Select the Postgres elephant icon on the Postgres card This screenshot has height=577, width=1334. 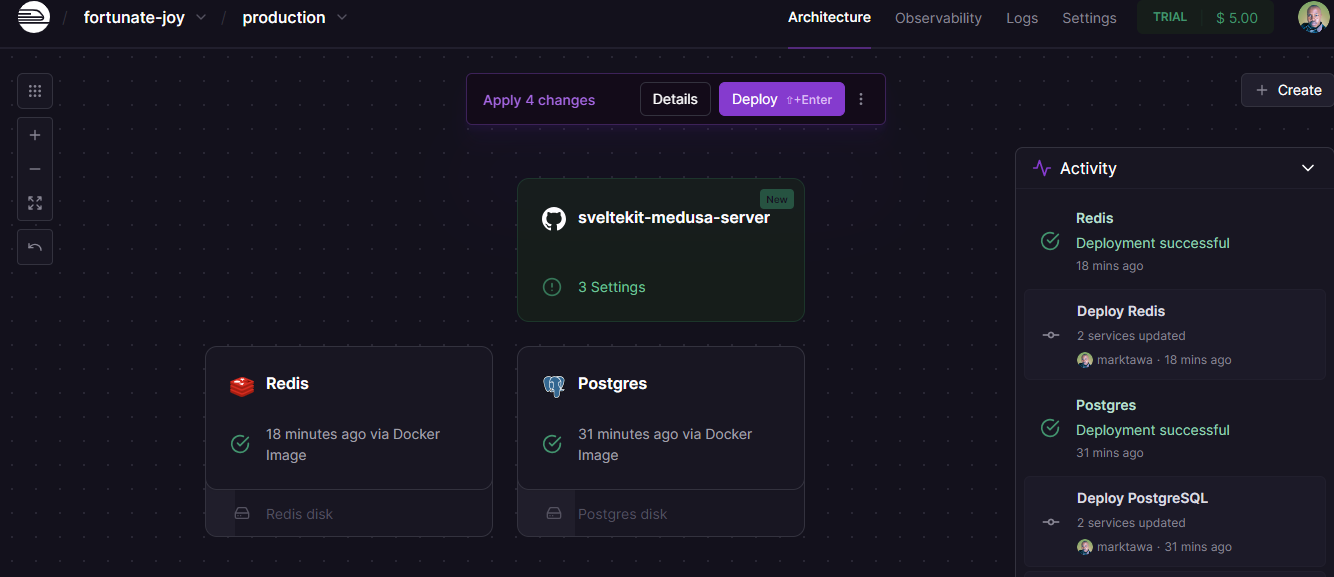coord(553,384)
